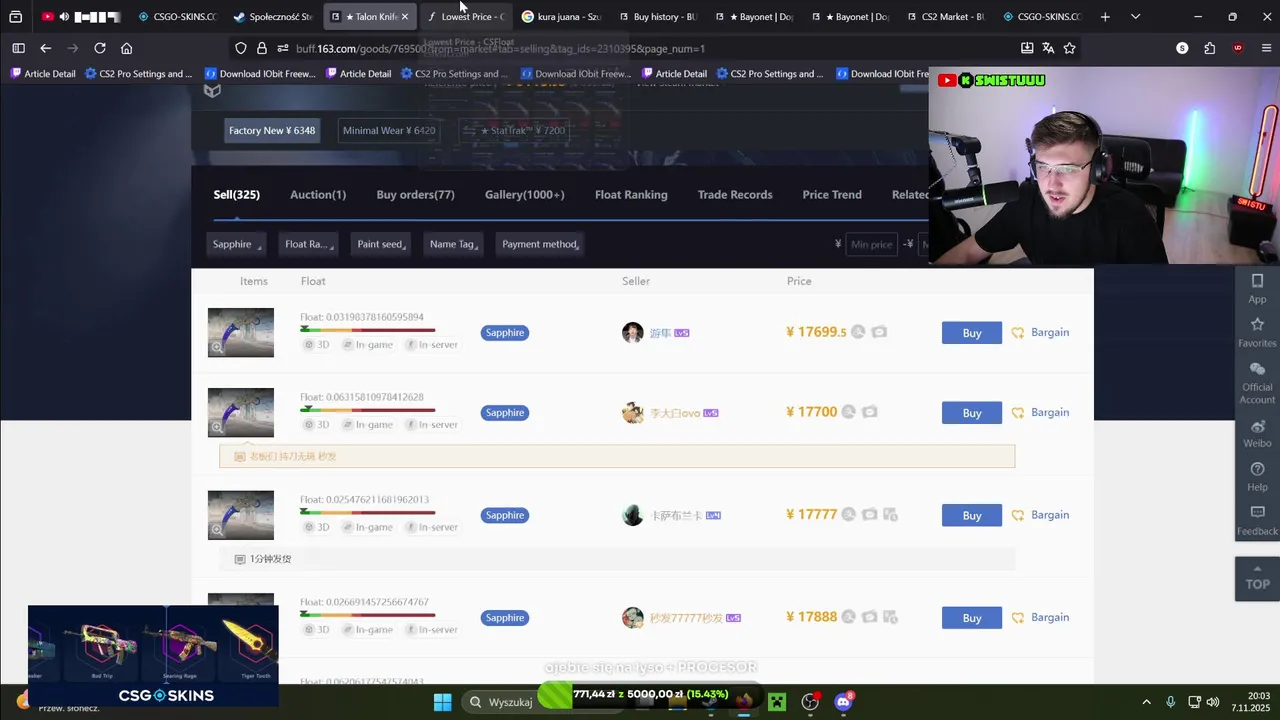Switch to the Buy history browser tab
The image size is (1280, 720).
pyautogui.click(x=658, y=17)
